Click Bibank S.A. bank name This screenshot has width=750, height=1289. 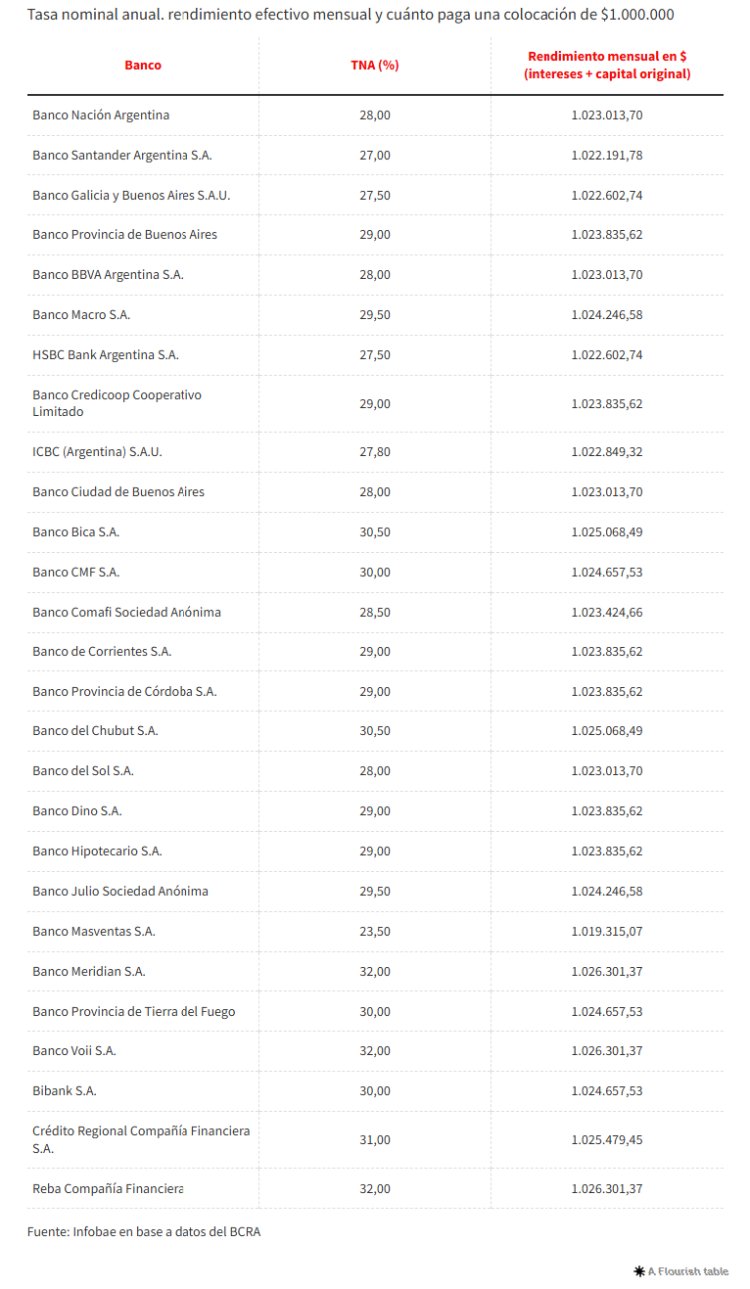[64, 1091]
